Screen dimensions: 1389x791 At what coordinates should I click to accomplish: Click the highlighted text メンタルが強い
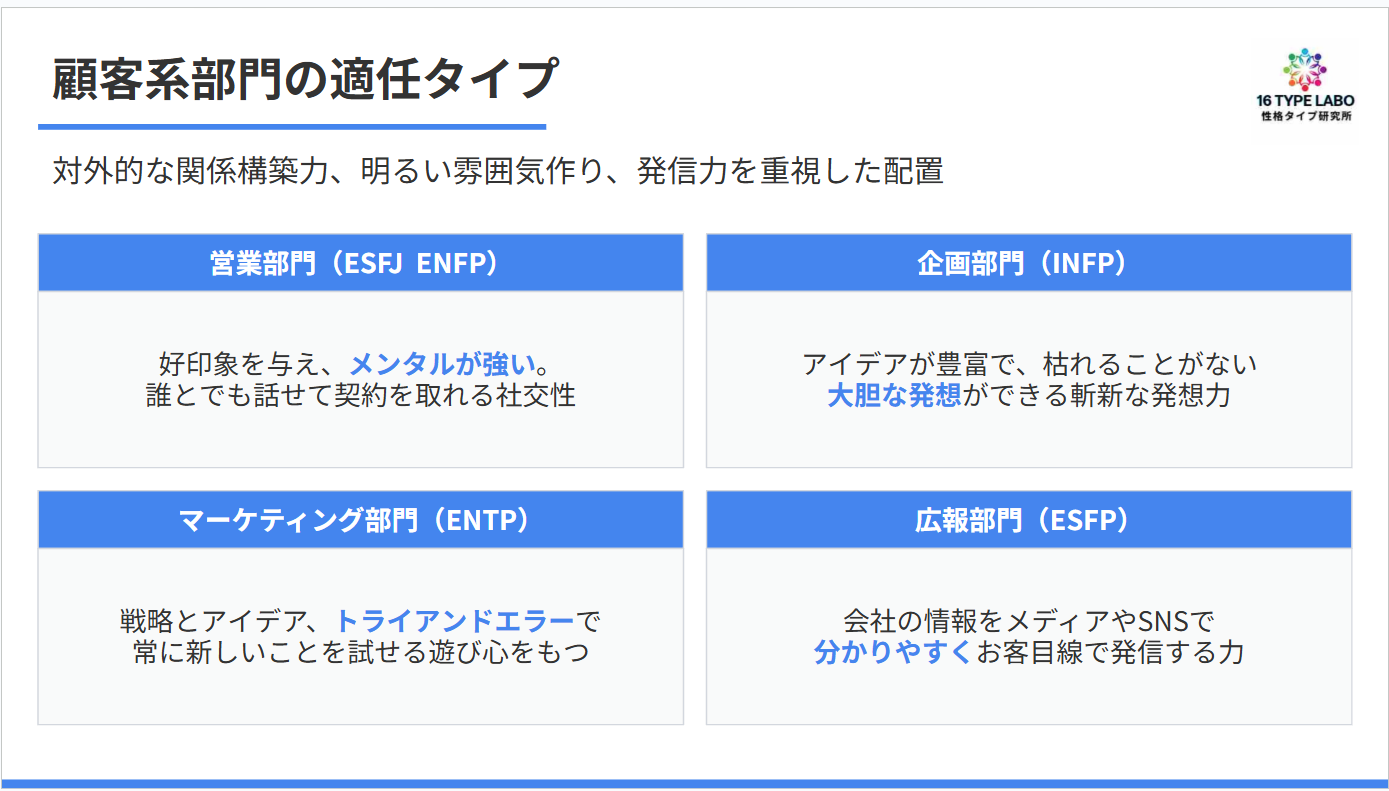tap(442, 362)
